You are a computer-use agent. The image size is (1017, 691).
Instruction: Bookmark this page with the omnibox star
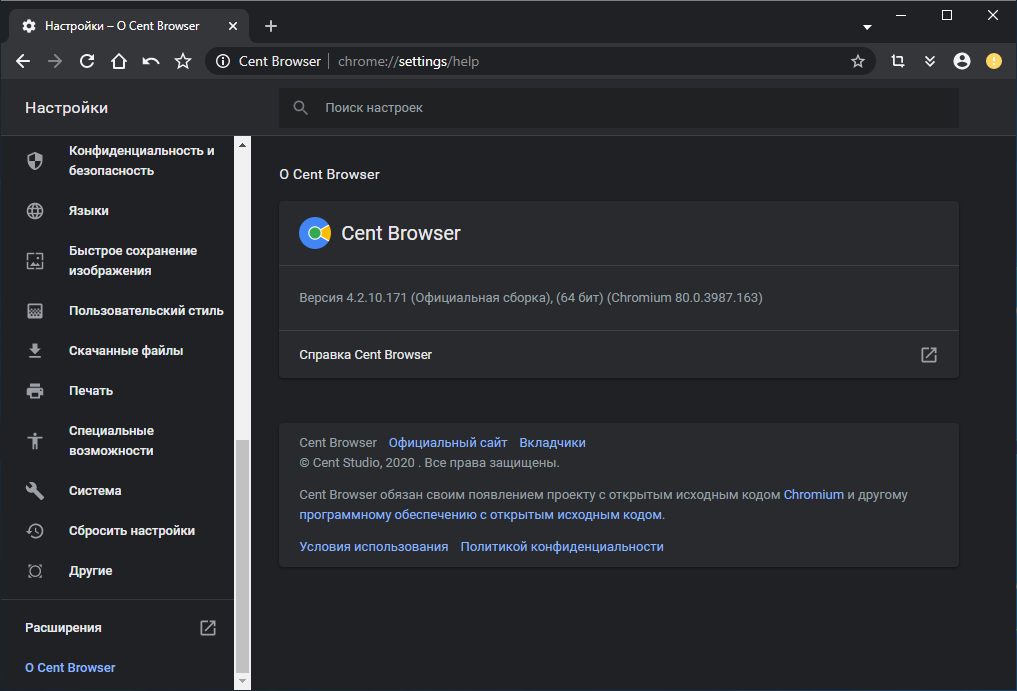pos(857,62)
